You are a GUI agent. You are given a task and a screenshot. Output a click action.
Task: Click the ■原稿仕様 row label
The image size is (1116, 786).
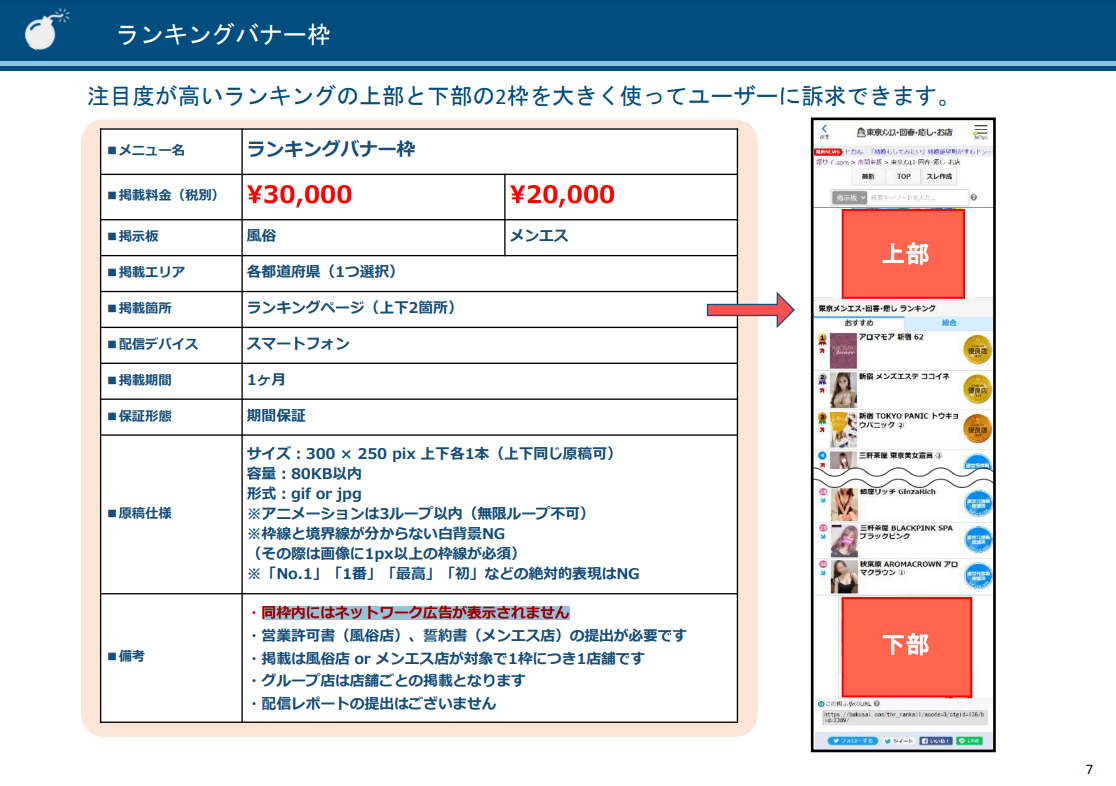140,513
